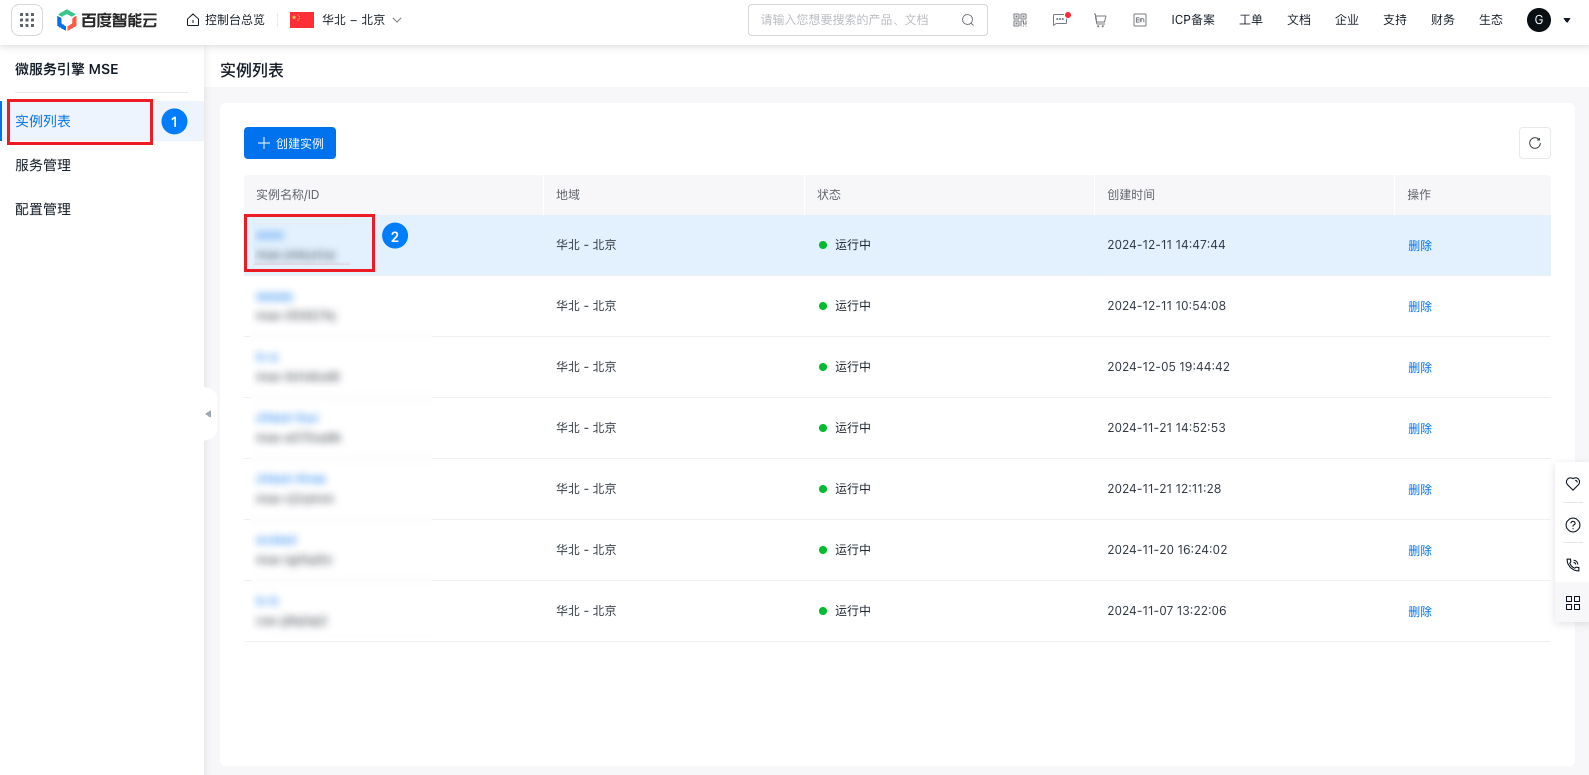Delete instance created 2024-11-21 14:52:53
This screenshot has height=775, width=1589.
[1420, 429]
